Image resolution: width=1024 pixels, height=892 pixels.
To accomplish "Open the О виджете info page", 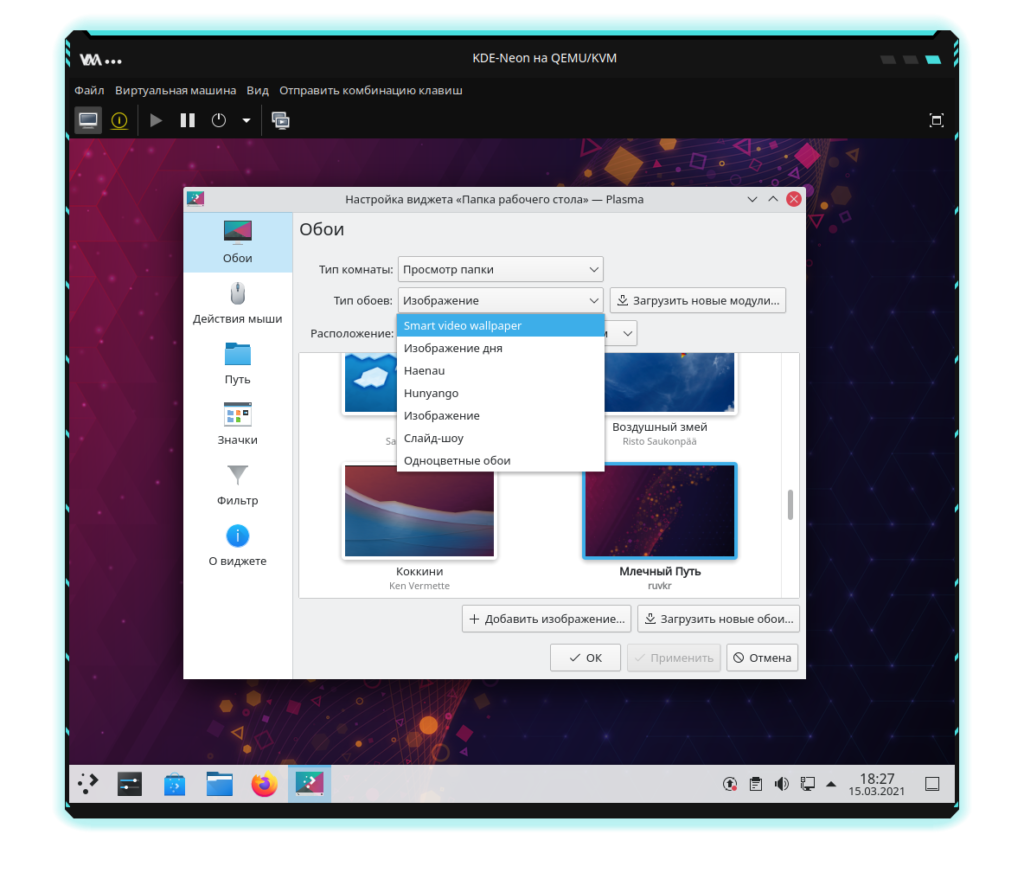I will [x=237, y=546].
